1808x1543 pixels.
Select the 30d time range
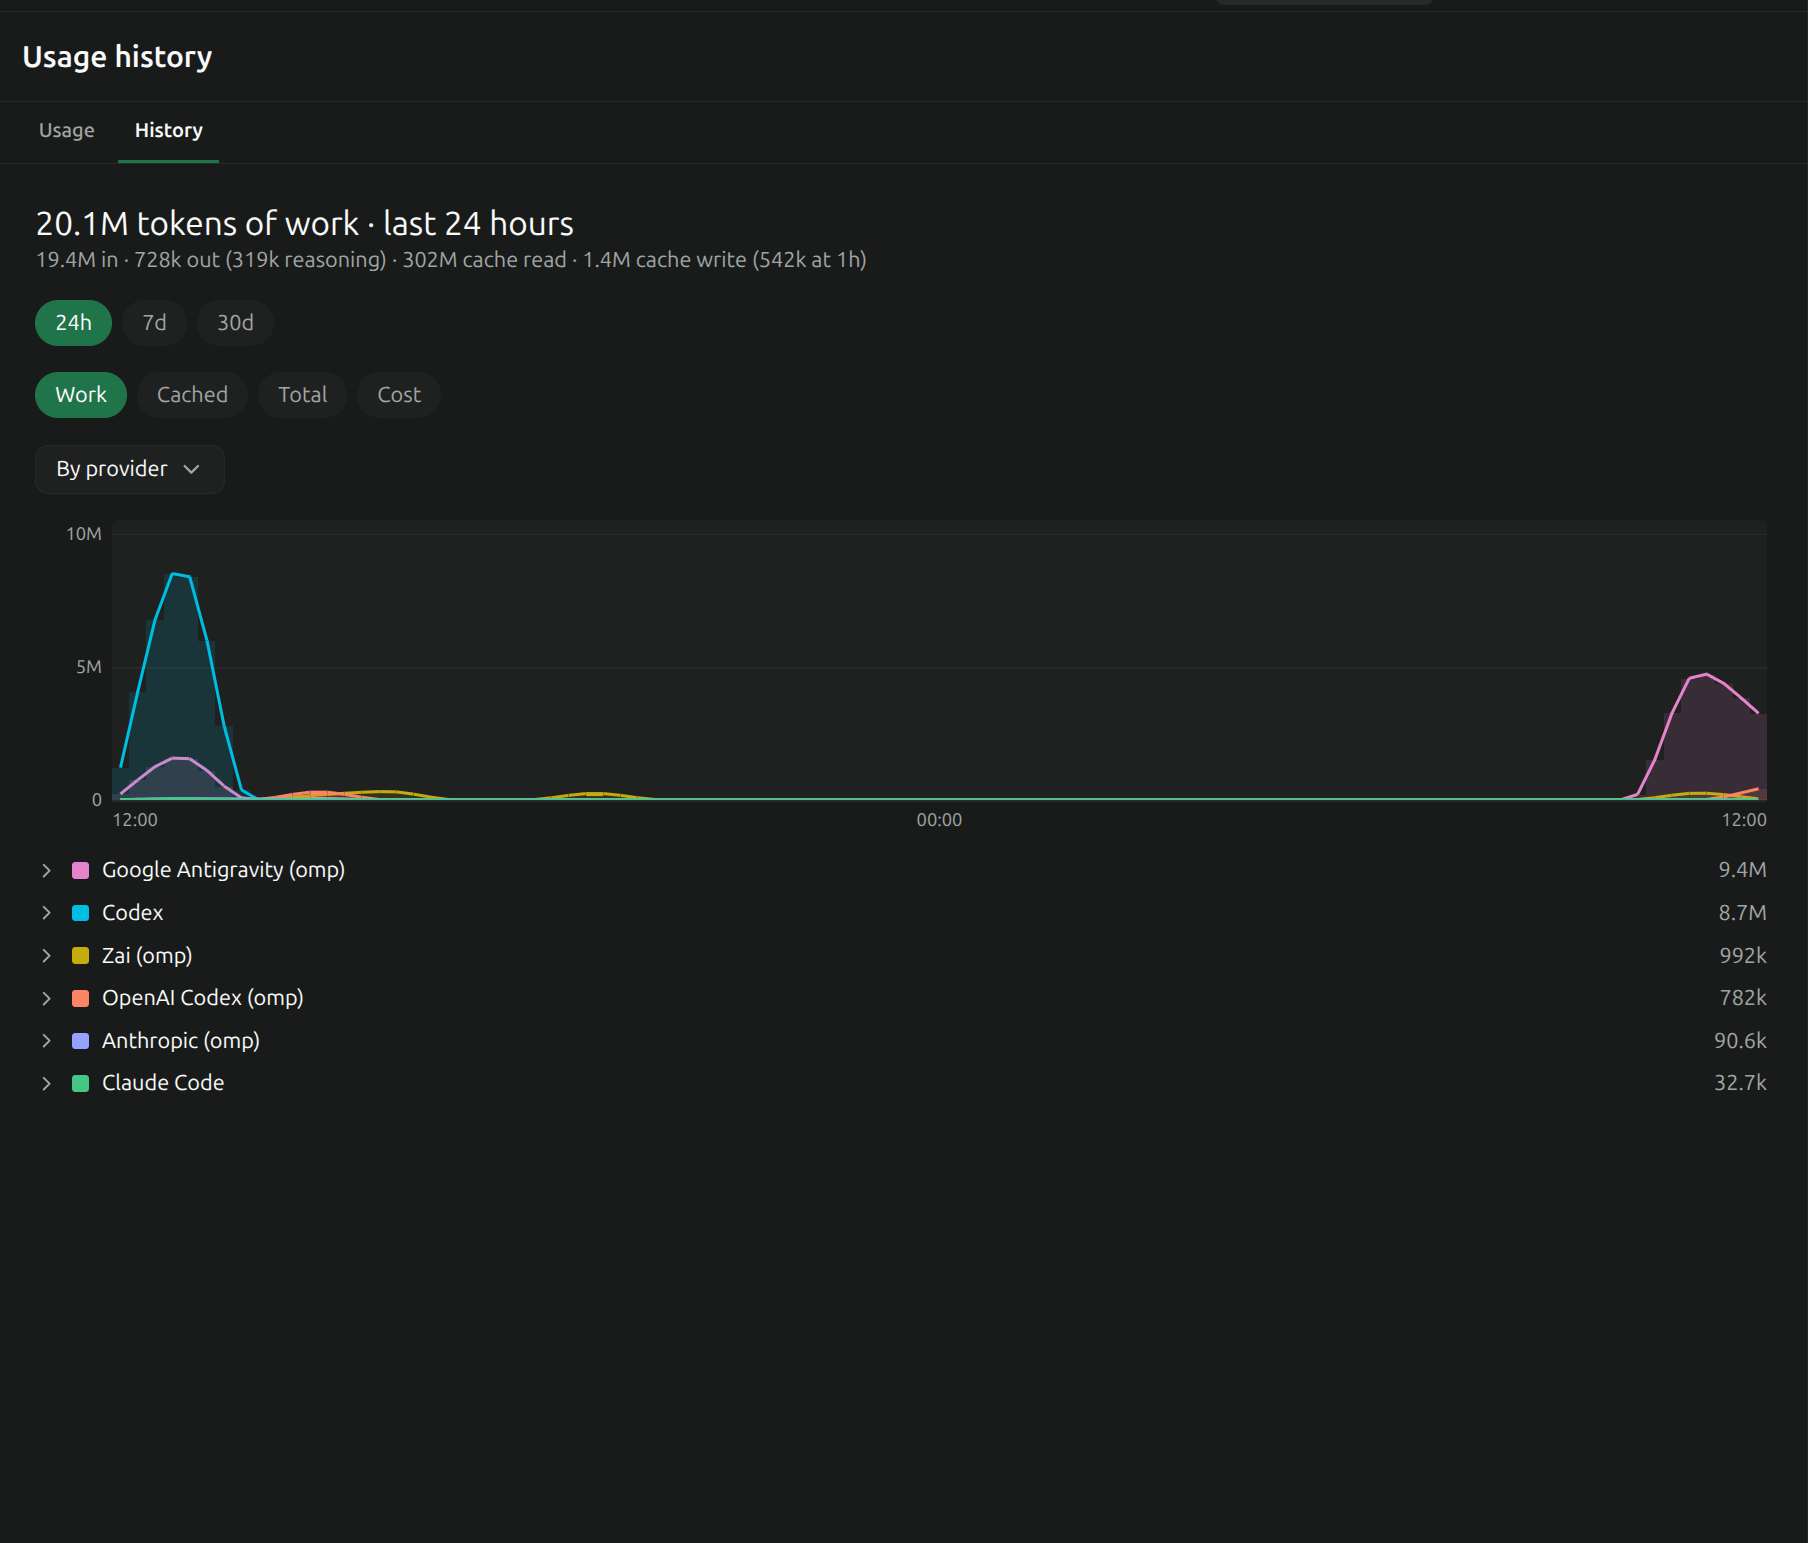click(235, 323)
